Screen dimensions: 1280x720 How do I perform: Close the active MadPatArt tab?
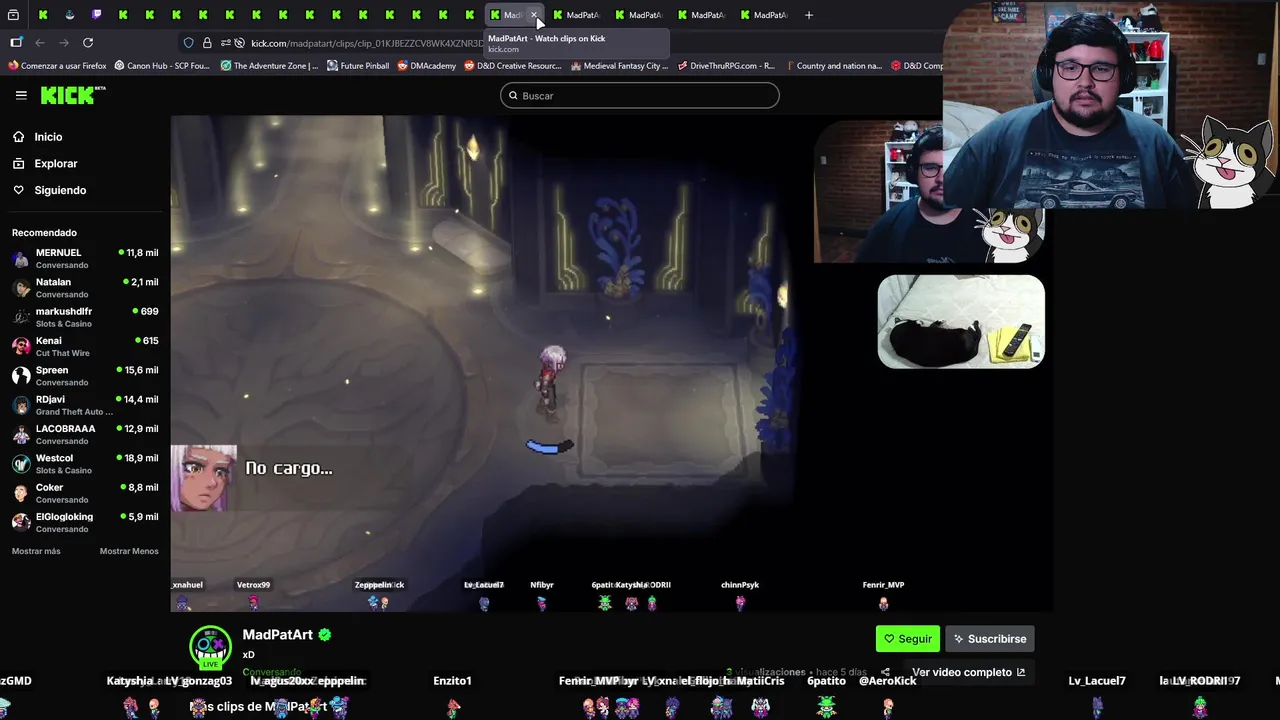point(534,15)
